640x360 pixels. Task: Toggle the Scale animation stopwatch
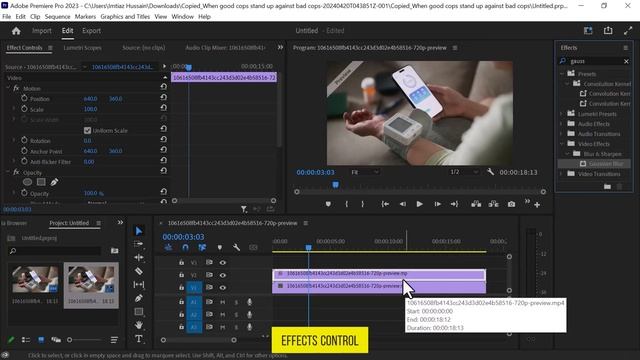point(24,109)
